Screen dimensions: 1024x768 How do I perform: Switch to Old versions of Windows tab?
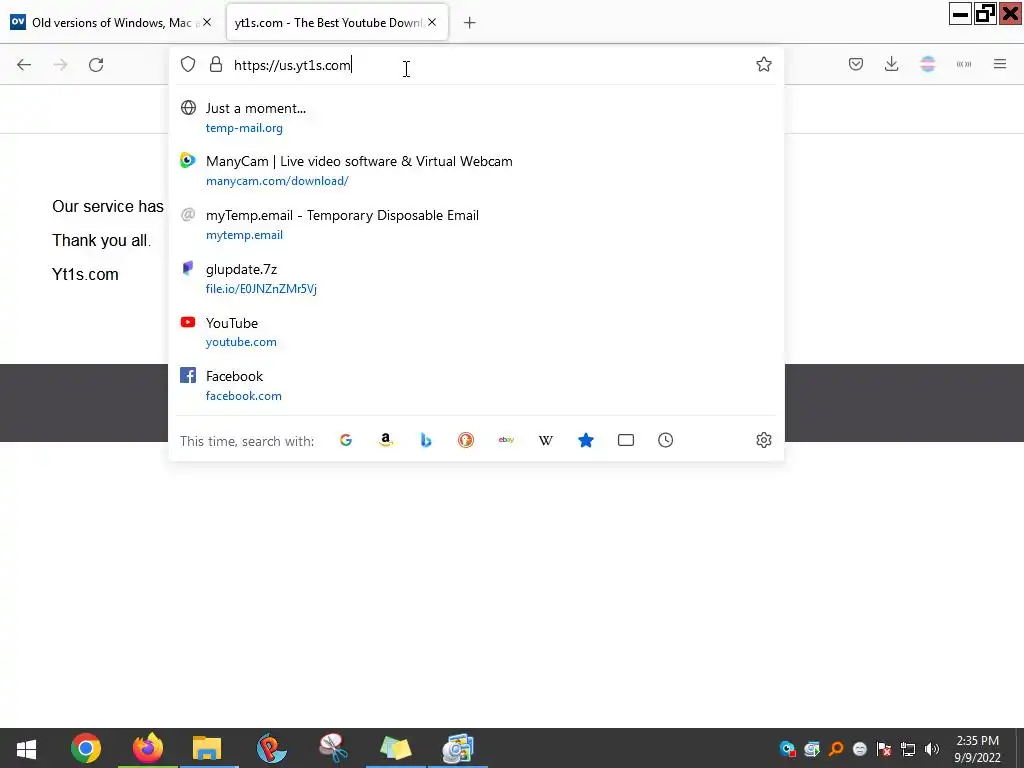[x=112, y=22]
